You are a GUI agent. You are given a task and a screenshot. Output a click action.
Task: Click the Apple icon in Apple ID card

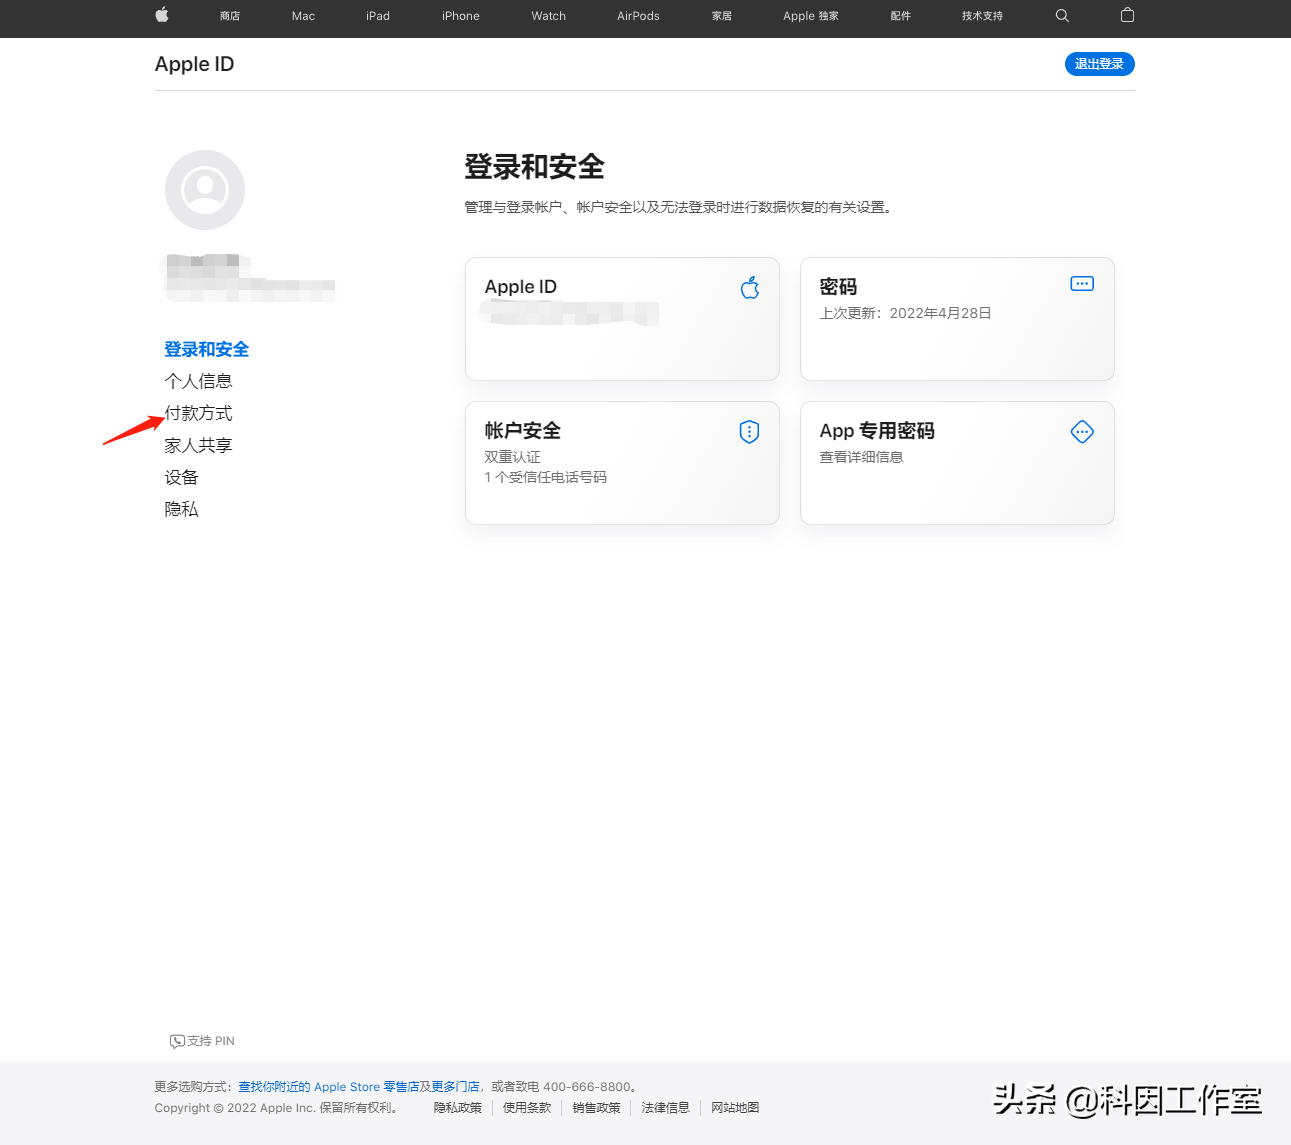pos(749,288)
